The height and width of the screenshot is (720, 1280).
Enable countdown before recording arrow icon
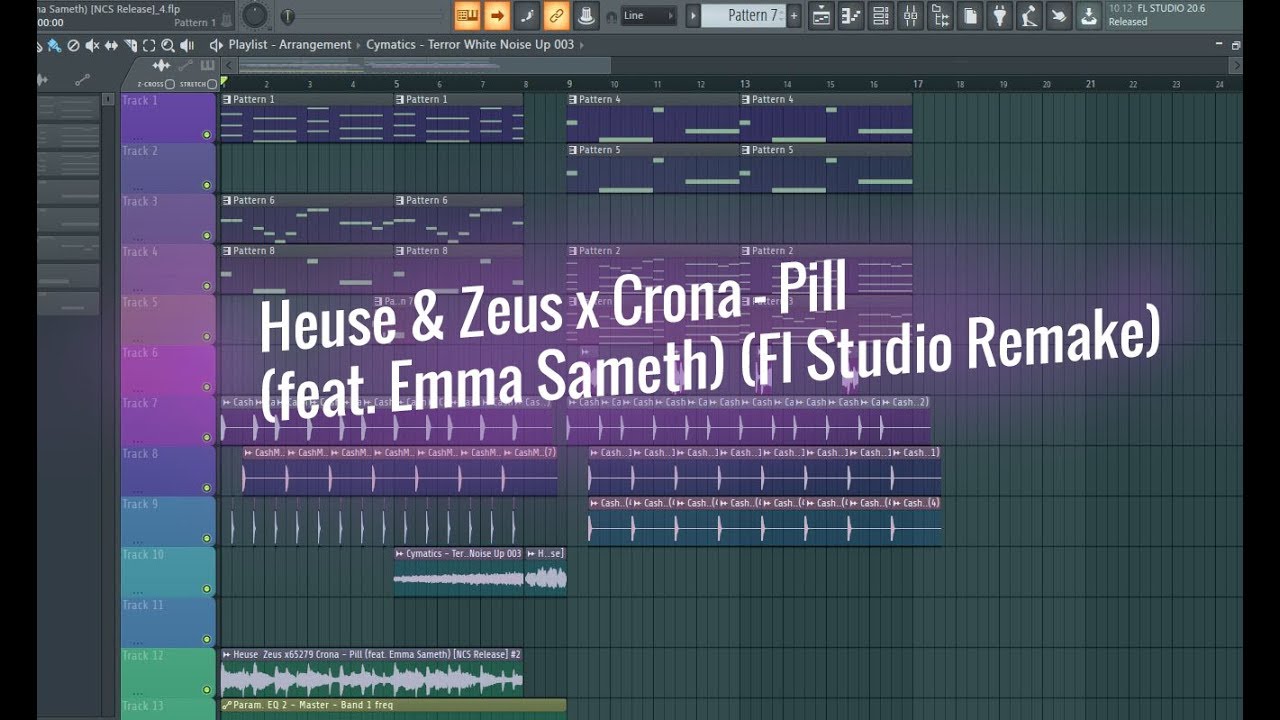[x=497, y=15]
